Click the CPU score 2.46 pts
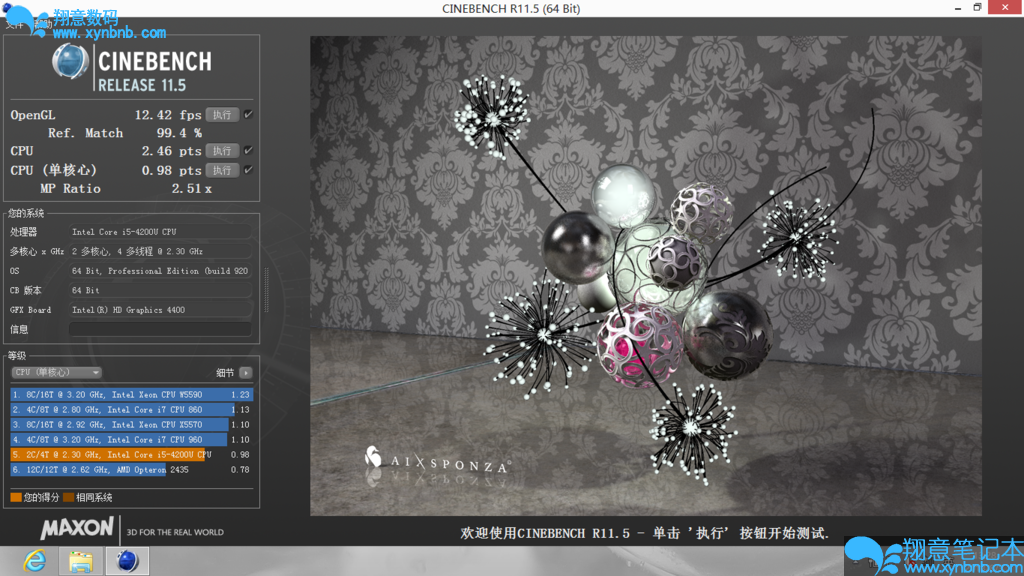 (171, 151)
